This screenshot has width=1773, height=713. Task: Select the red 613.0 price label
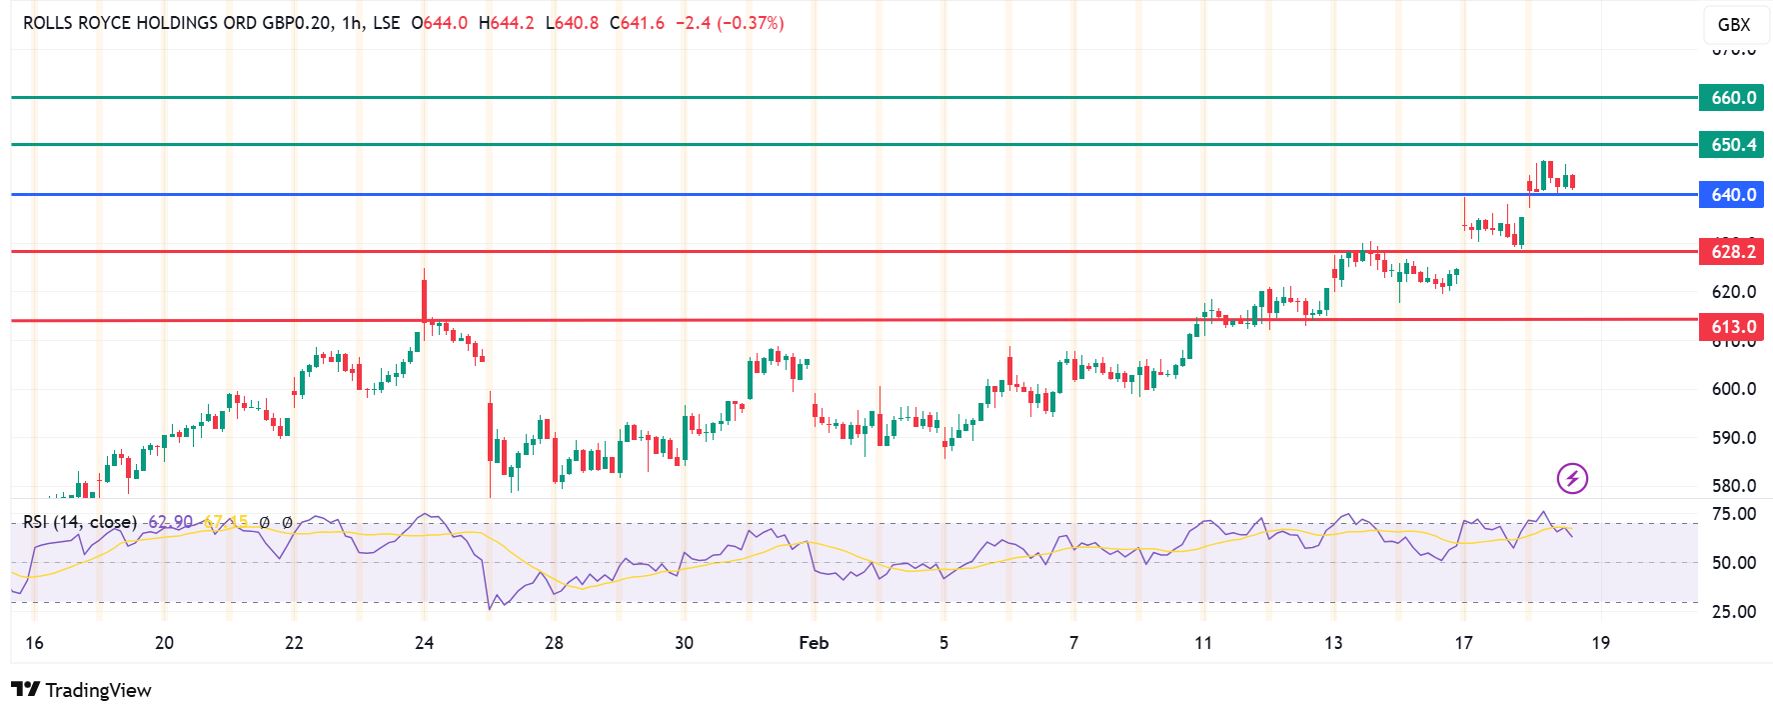[x=1733, y=326]
